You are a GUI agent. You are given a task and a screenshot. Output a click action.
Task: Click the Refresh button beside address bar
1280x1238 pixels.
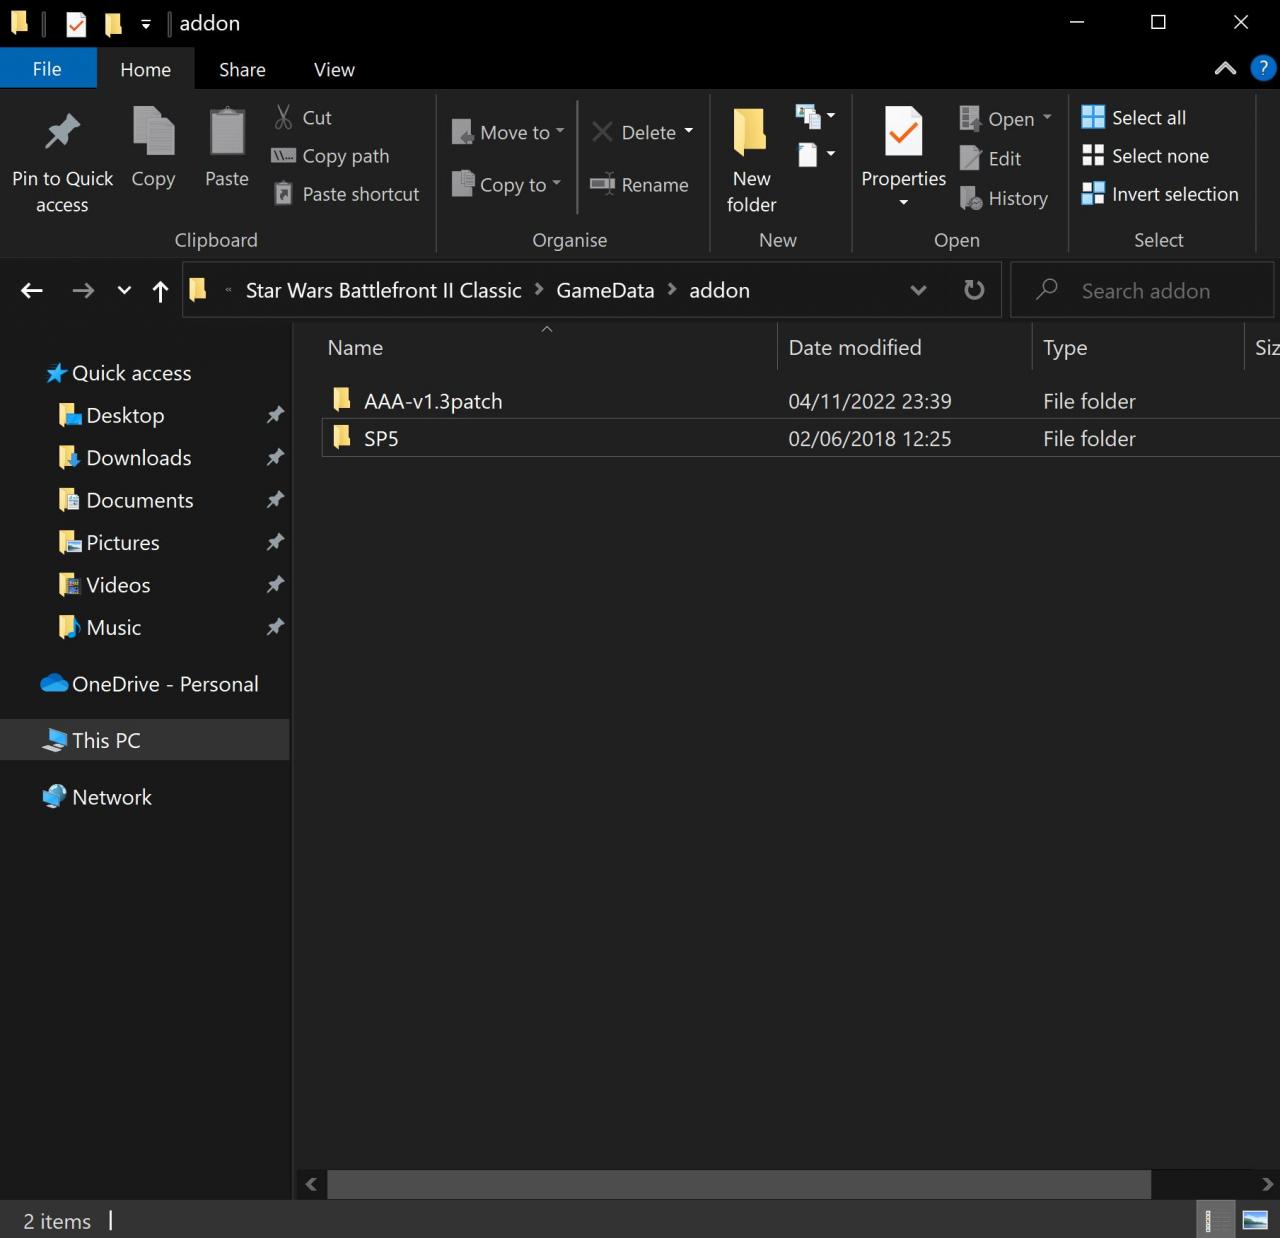tap(973, 291)
